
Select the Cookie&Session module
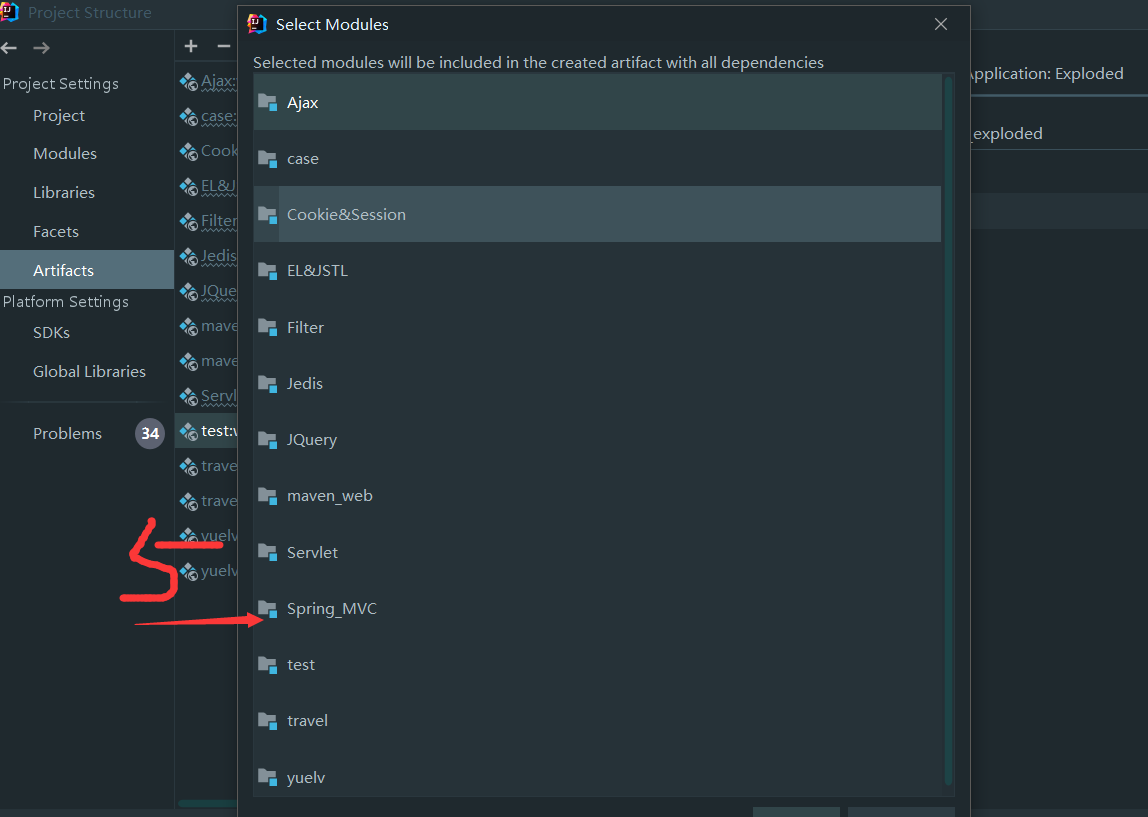point(346,214)
